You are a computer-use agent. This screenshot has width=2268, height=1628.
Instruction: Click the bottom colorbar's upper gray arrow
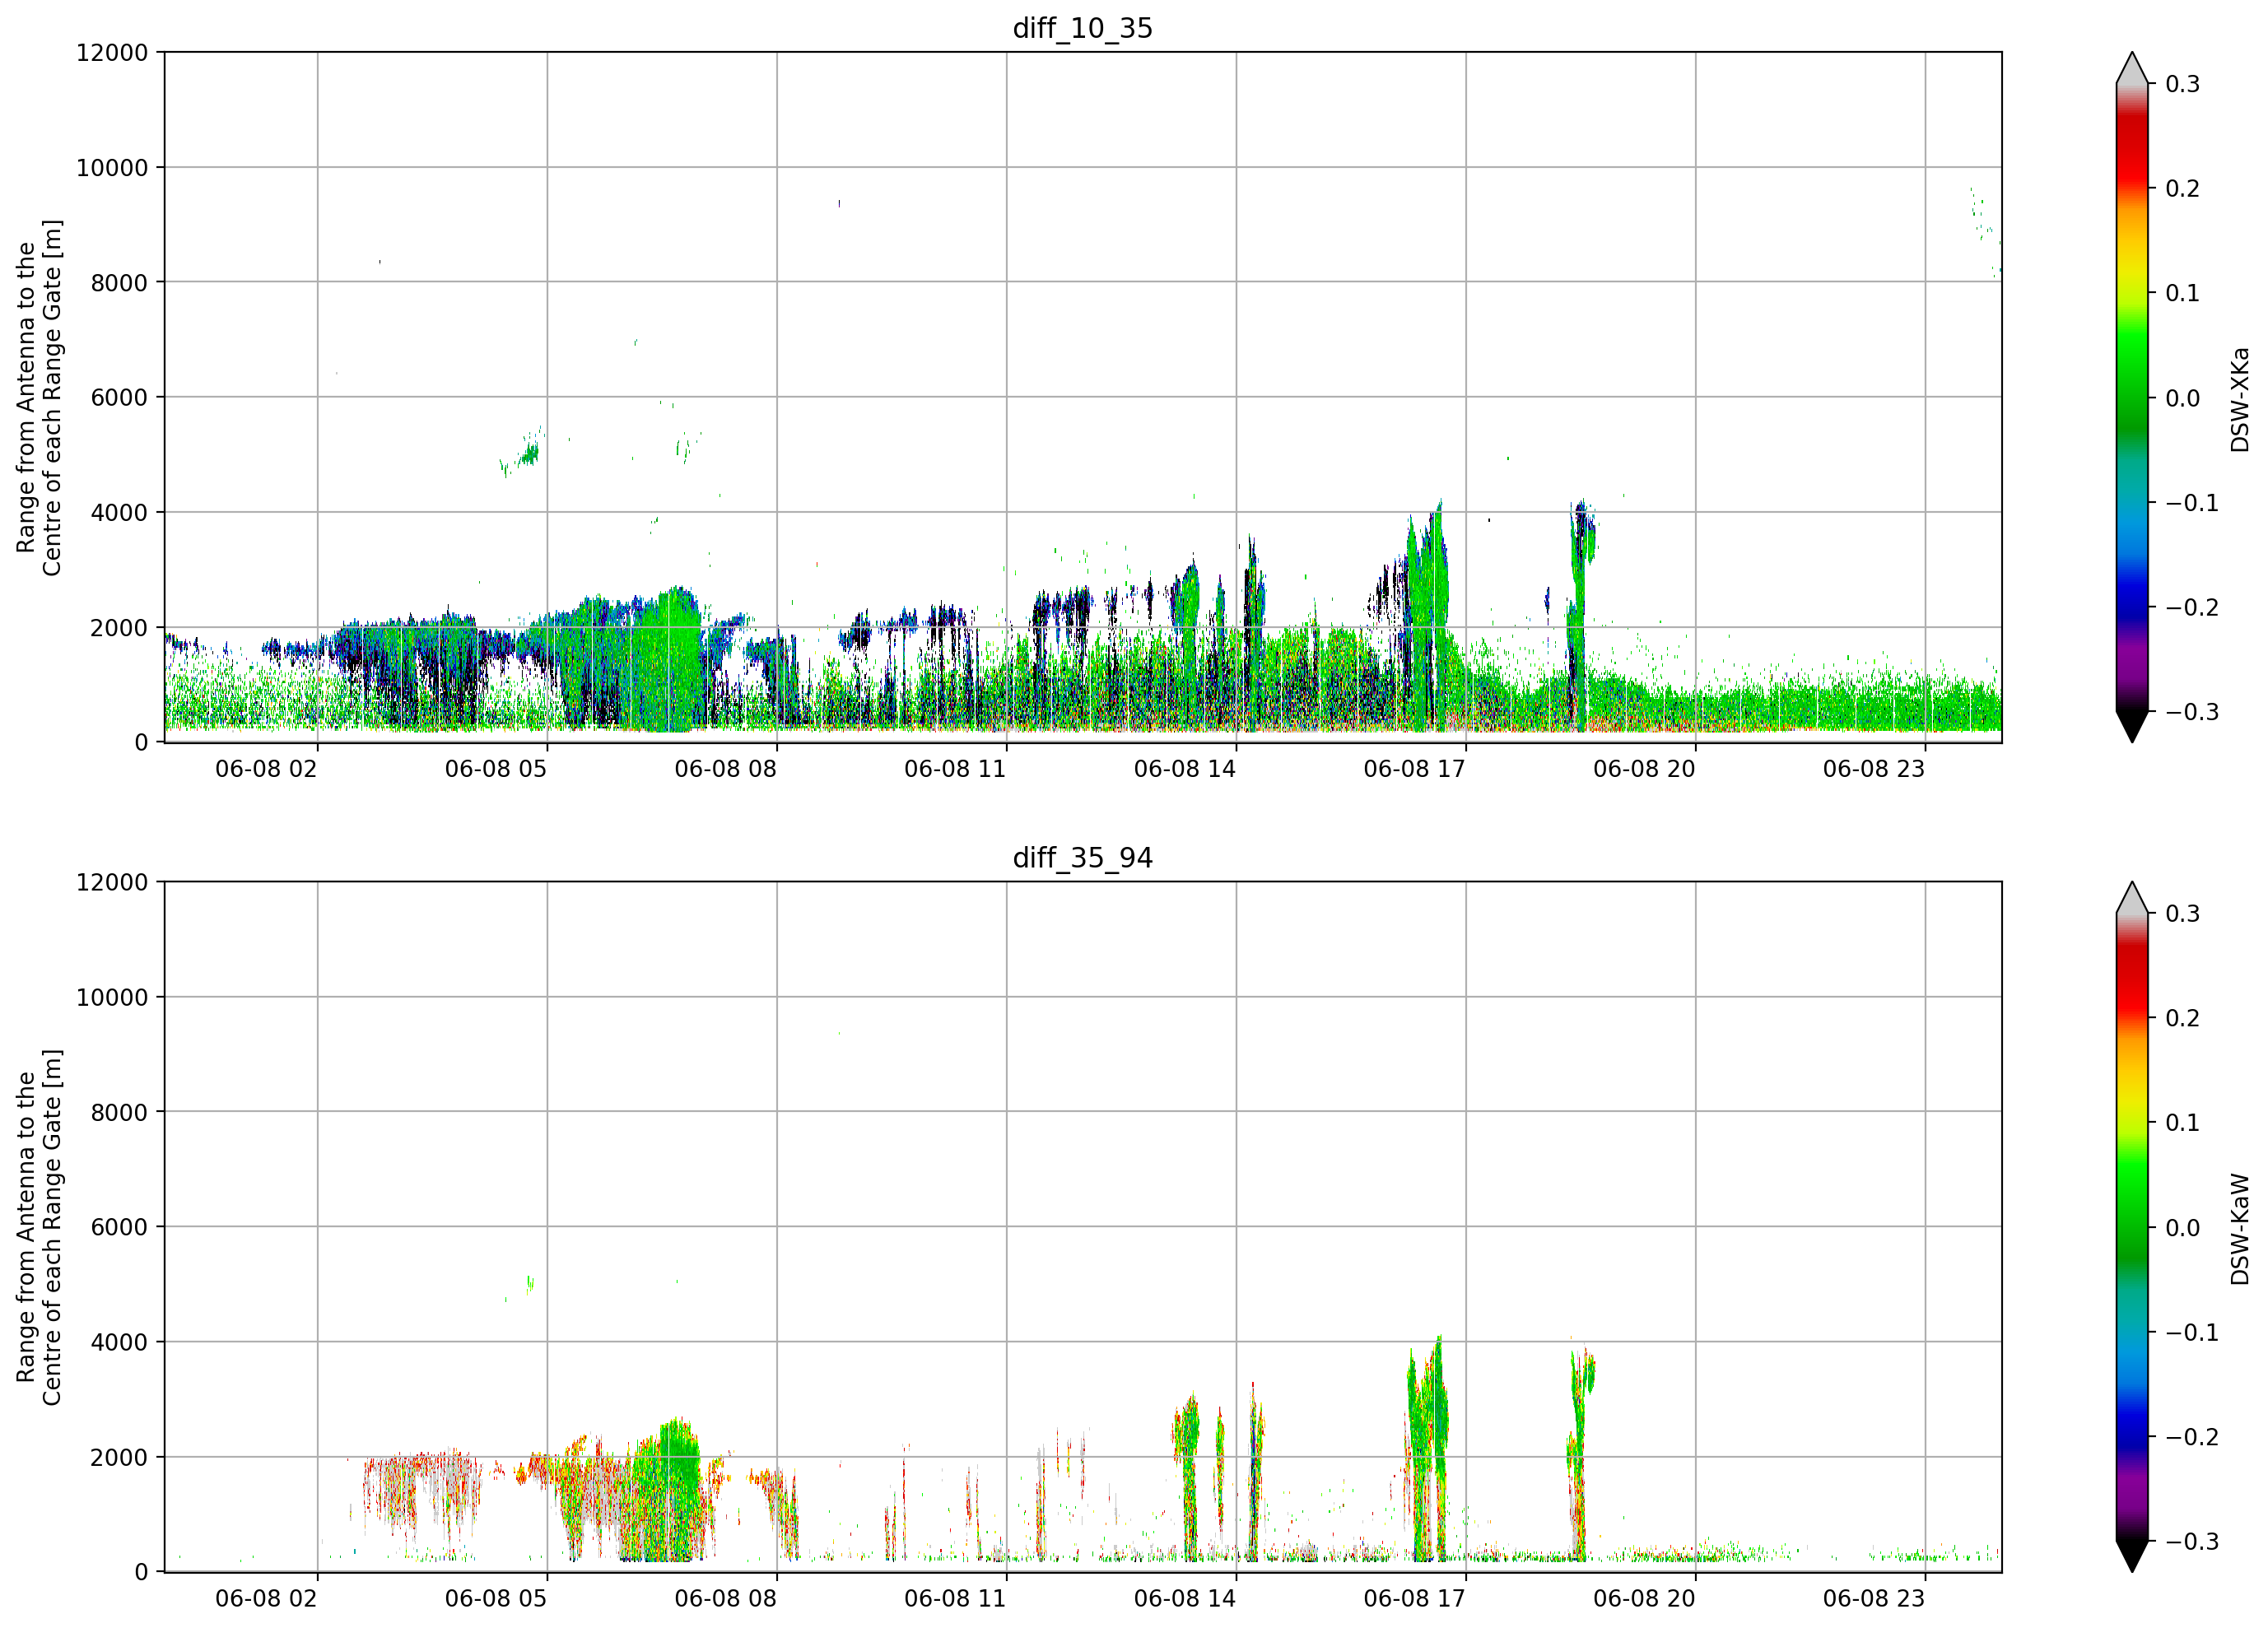[x=2132, y=898]
